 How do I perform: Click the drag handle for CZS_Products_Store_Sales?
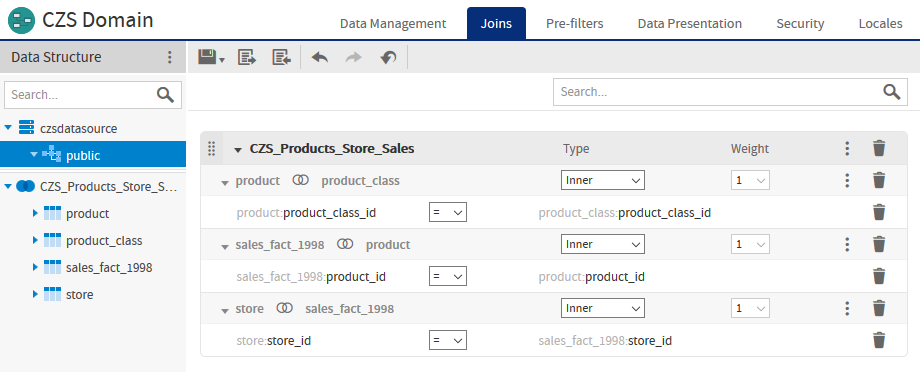click(x=212, y=148)
